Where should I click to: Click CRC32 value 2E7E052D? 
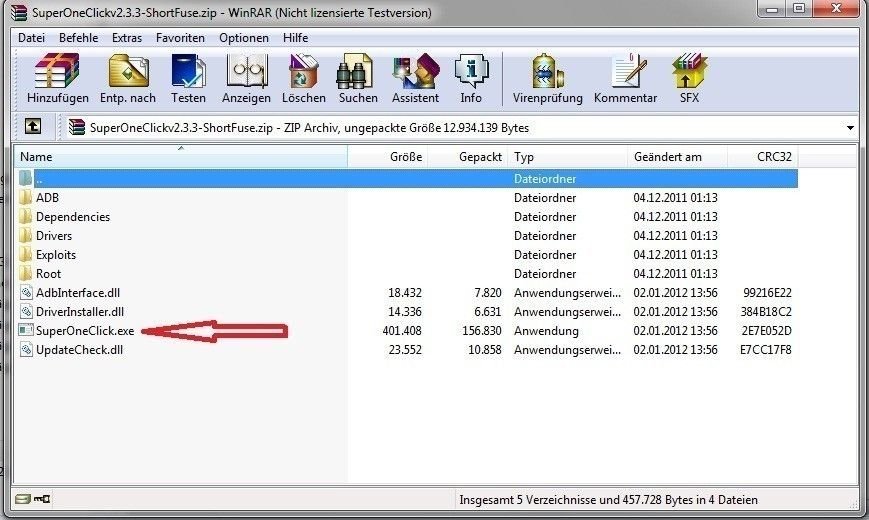(765, 331)
